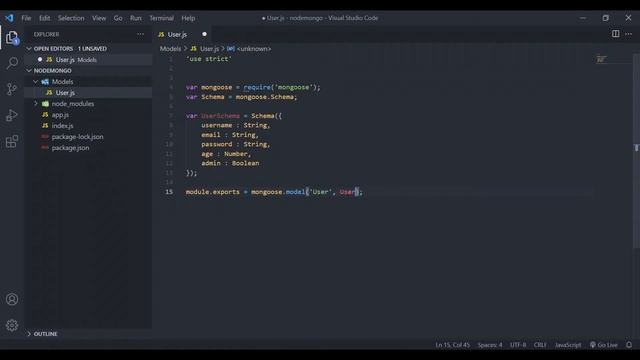Click Go Live in status bar

click(604, 345)
